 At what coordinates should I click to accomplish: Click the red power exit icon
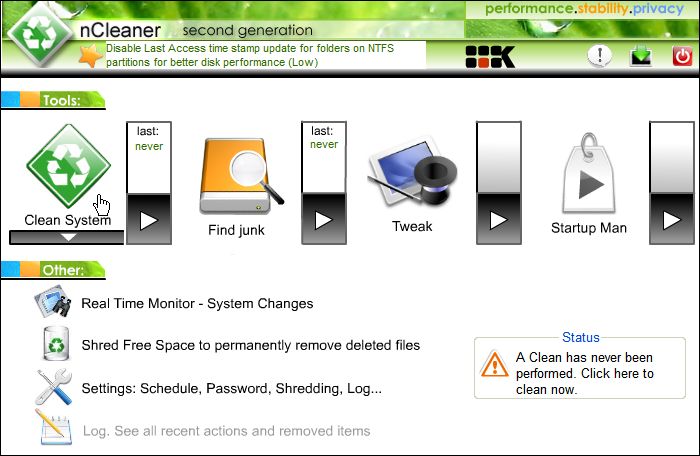(x=682, y=57)
